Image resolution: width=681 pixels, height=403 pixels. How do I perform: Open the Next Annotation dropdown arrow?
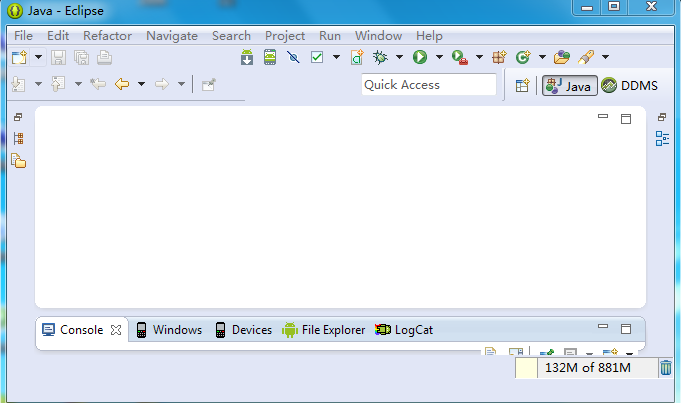(x=38, y=84)
